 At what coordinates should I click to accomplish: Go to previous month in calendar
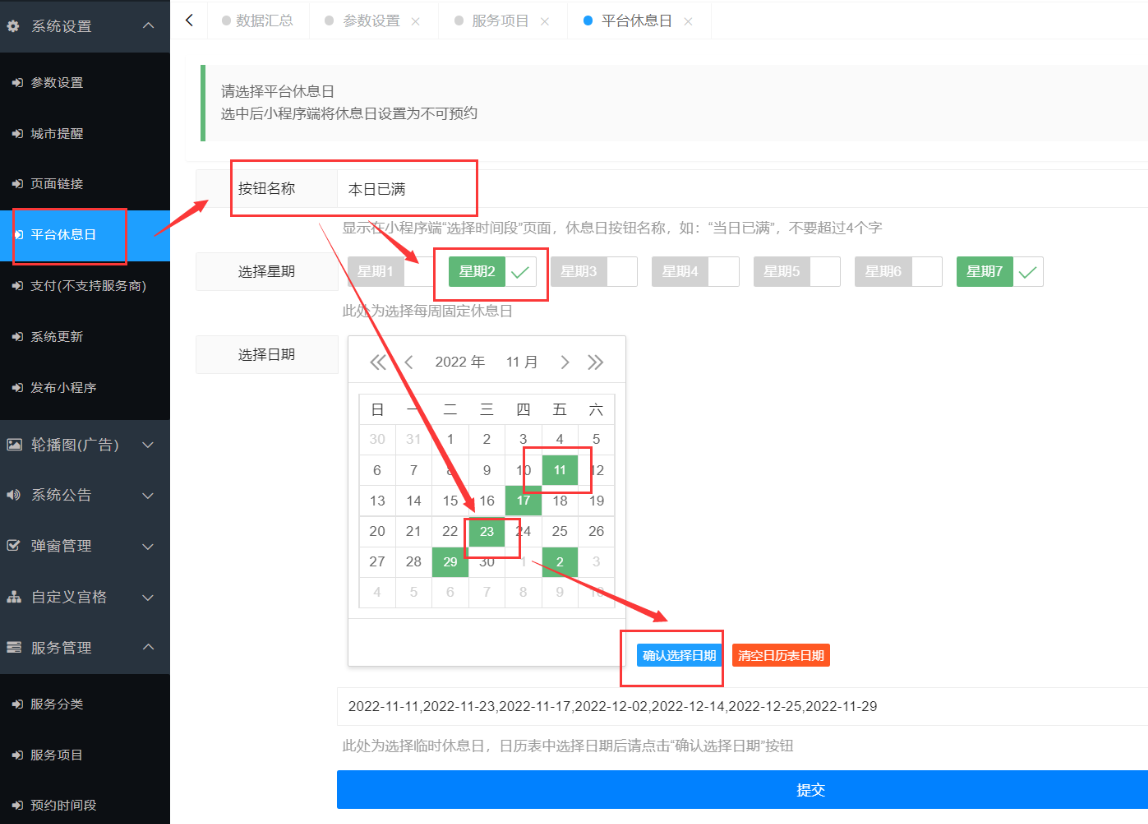(409, 362)
